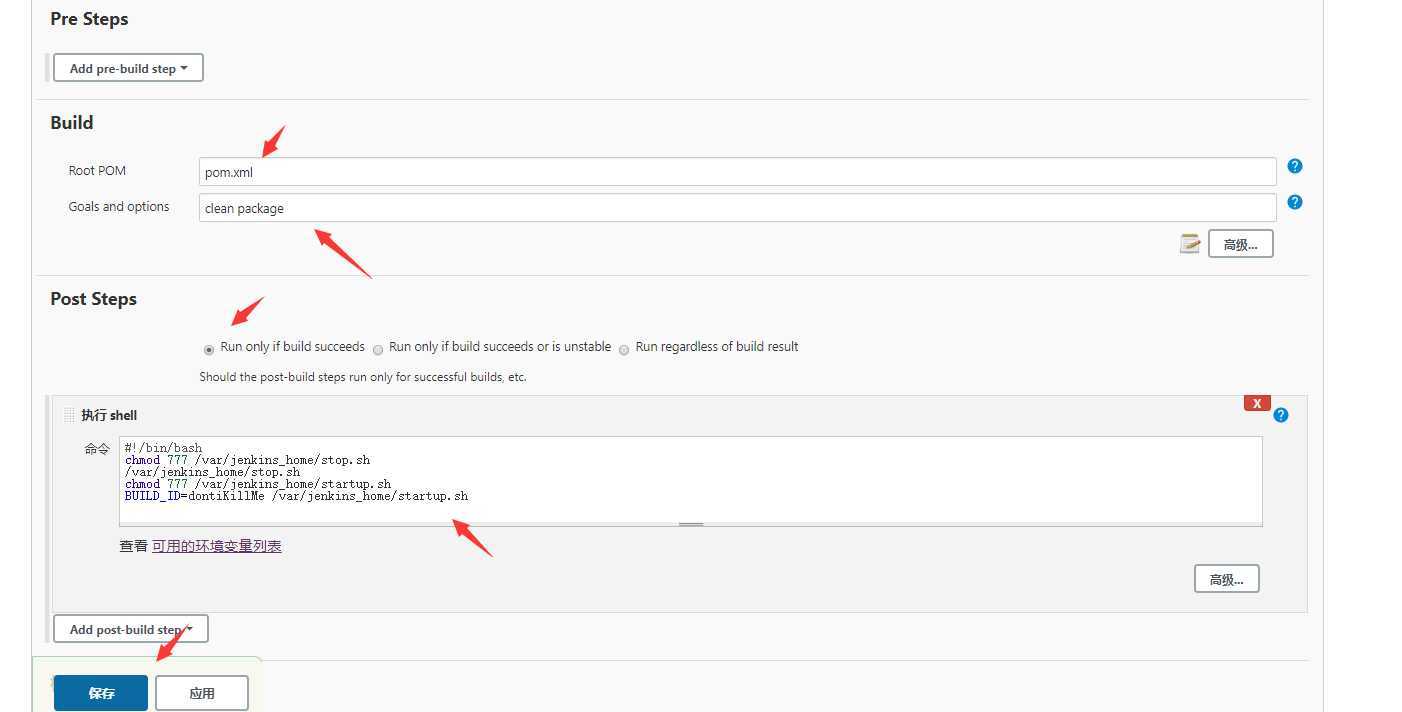Select Run only if build succeeds or is unstable
This screenshot has width=1402, height=712.
tap(378, 349)
